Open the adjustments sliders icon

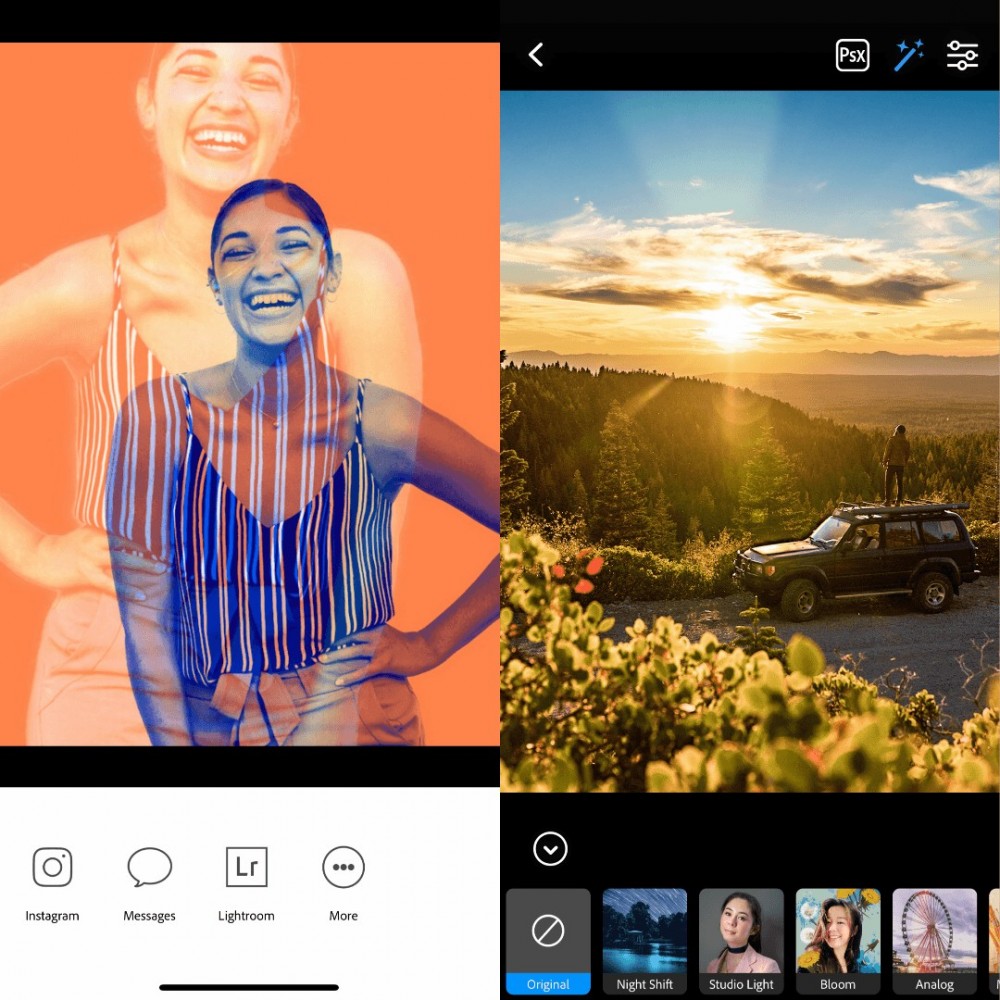tap(962, 56)
